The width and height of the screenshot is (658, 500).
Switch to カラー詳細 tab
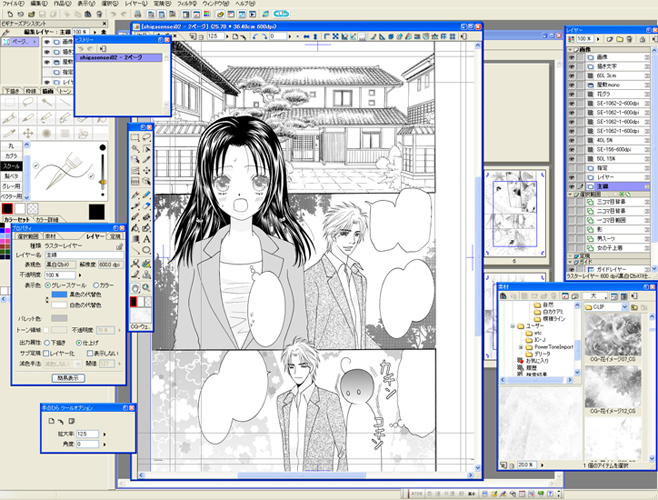pyautogui.click(x=47, y=220)
